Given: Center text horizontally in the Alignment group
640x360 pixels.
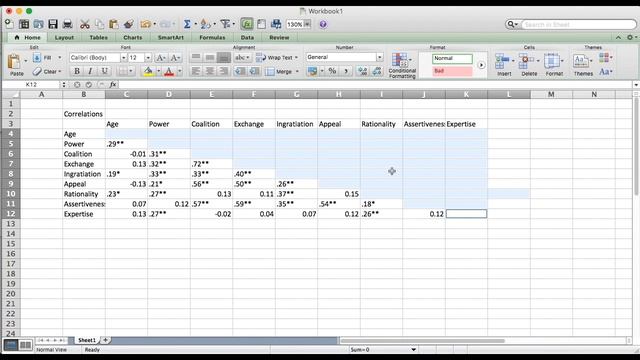Looking at the screenshot, I should pyautogui.click(x=210, y=71).
